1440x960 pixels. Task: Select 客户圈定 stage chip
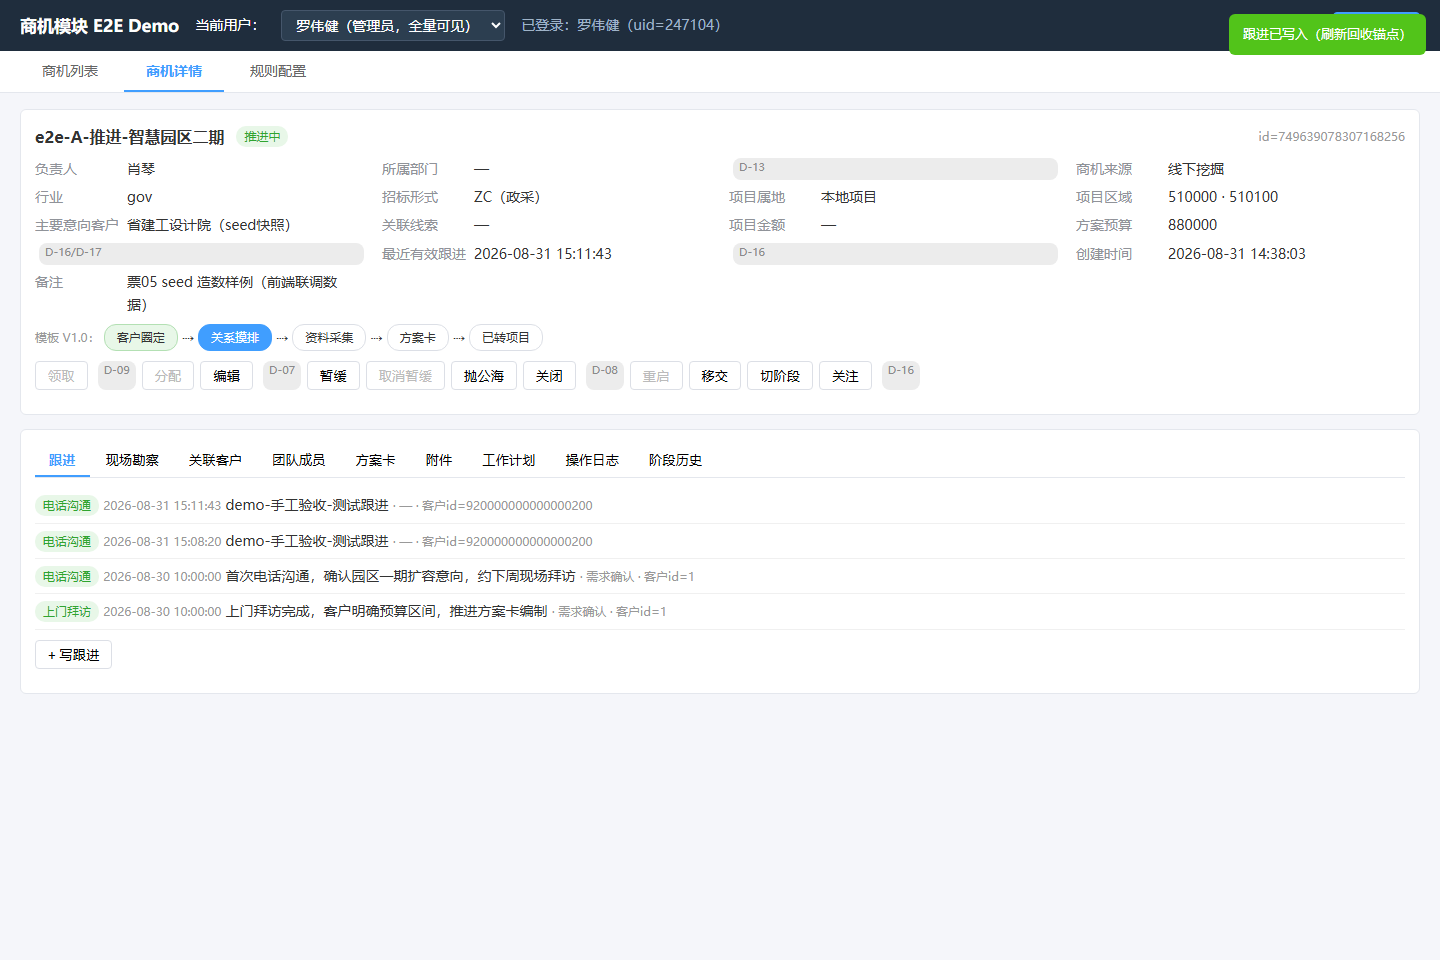(141, 338)
